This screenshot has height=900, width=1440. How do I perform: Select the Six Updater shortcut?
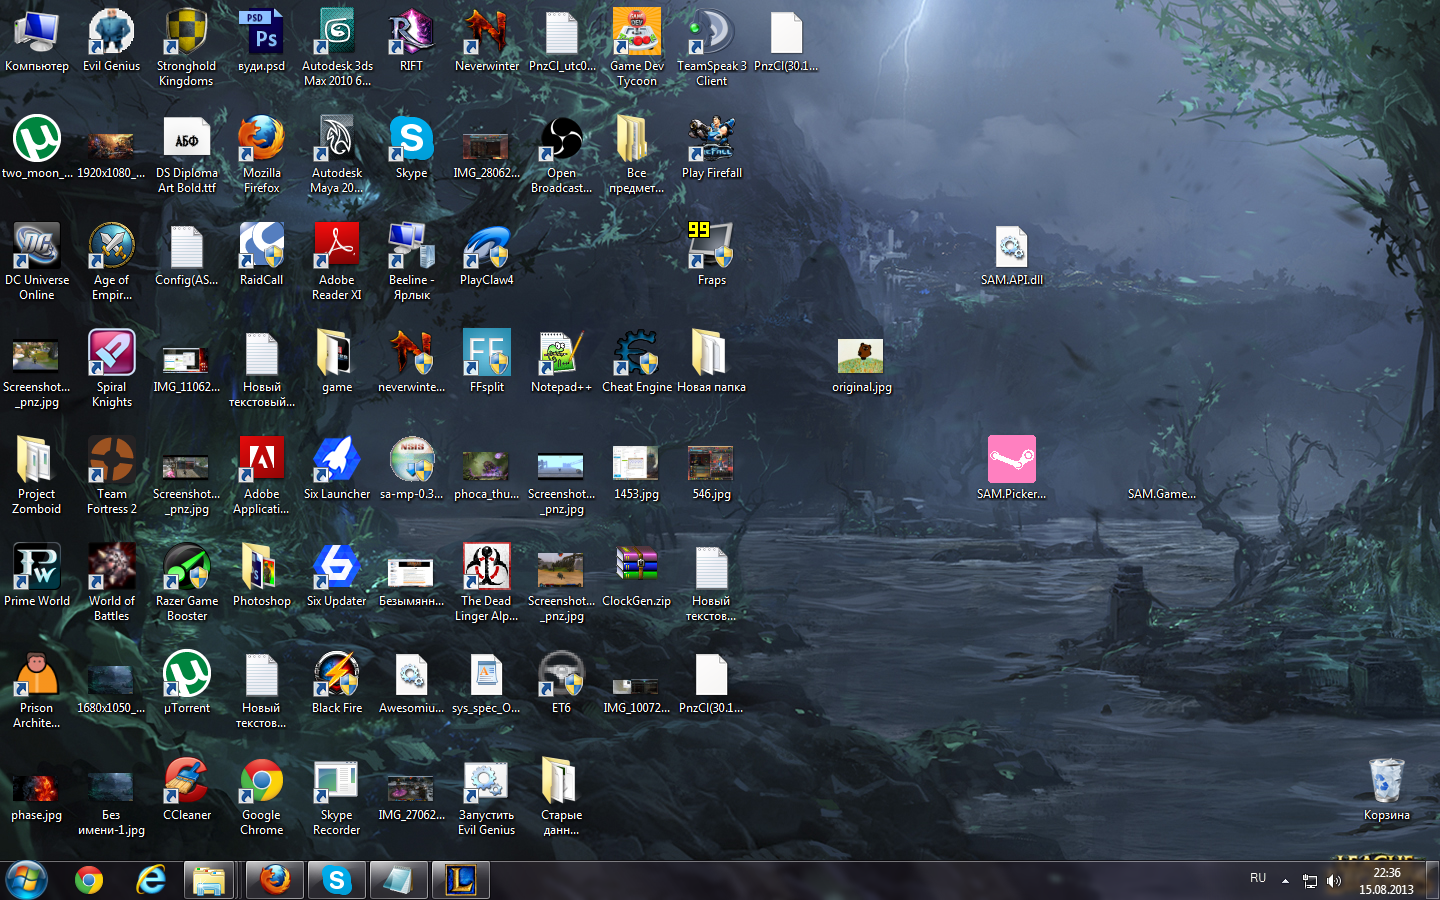(337, 575)
